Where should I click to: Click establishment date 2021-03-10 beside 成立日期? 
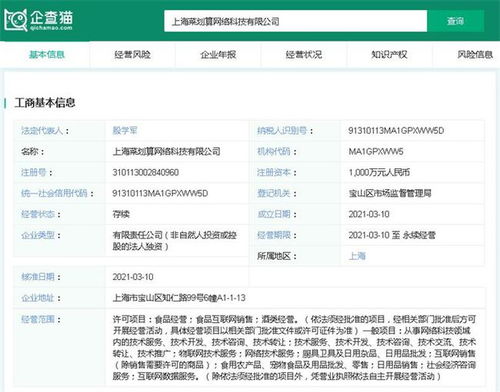369,214
